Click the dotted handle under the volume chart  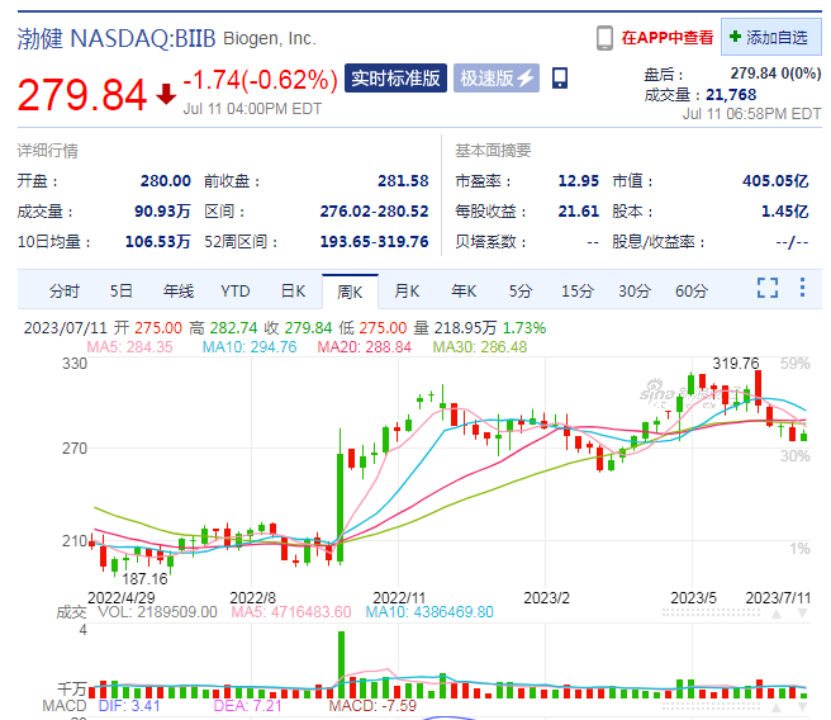[711, 706]
